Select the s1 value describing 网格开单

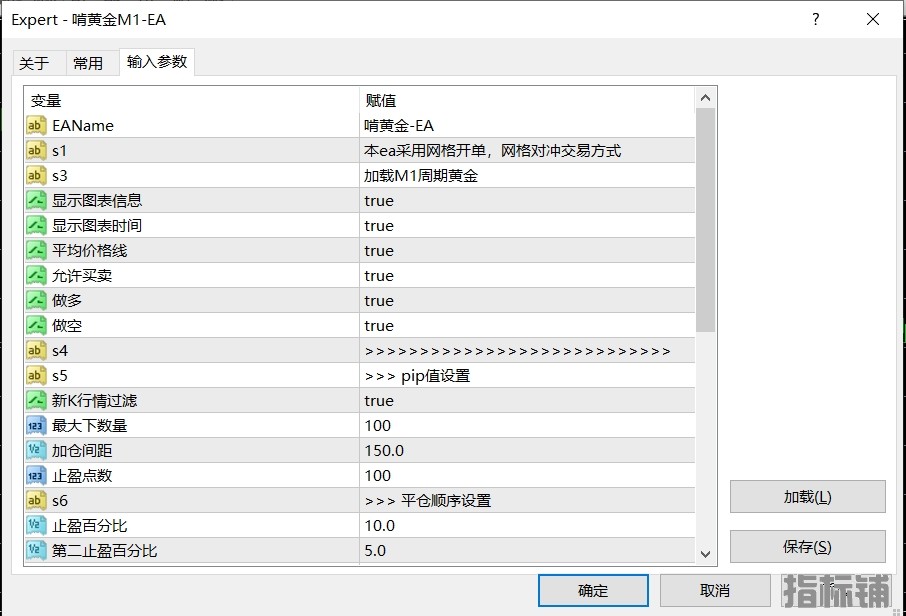492,151
